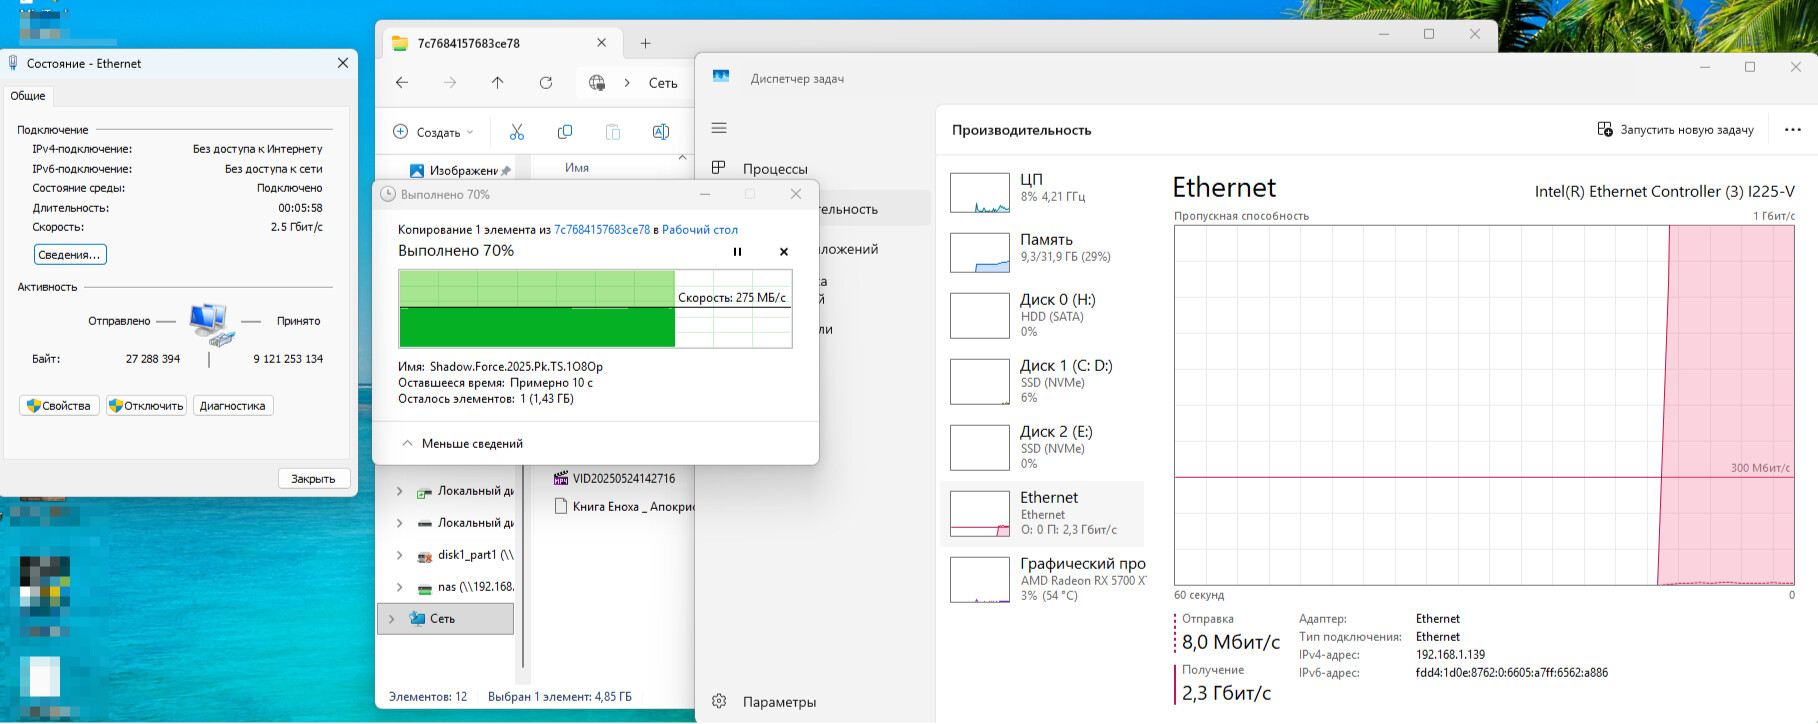Cancel the copy with the X button
The height and width of the screenshot is (724, 1818).
coord(784,252)
